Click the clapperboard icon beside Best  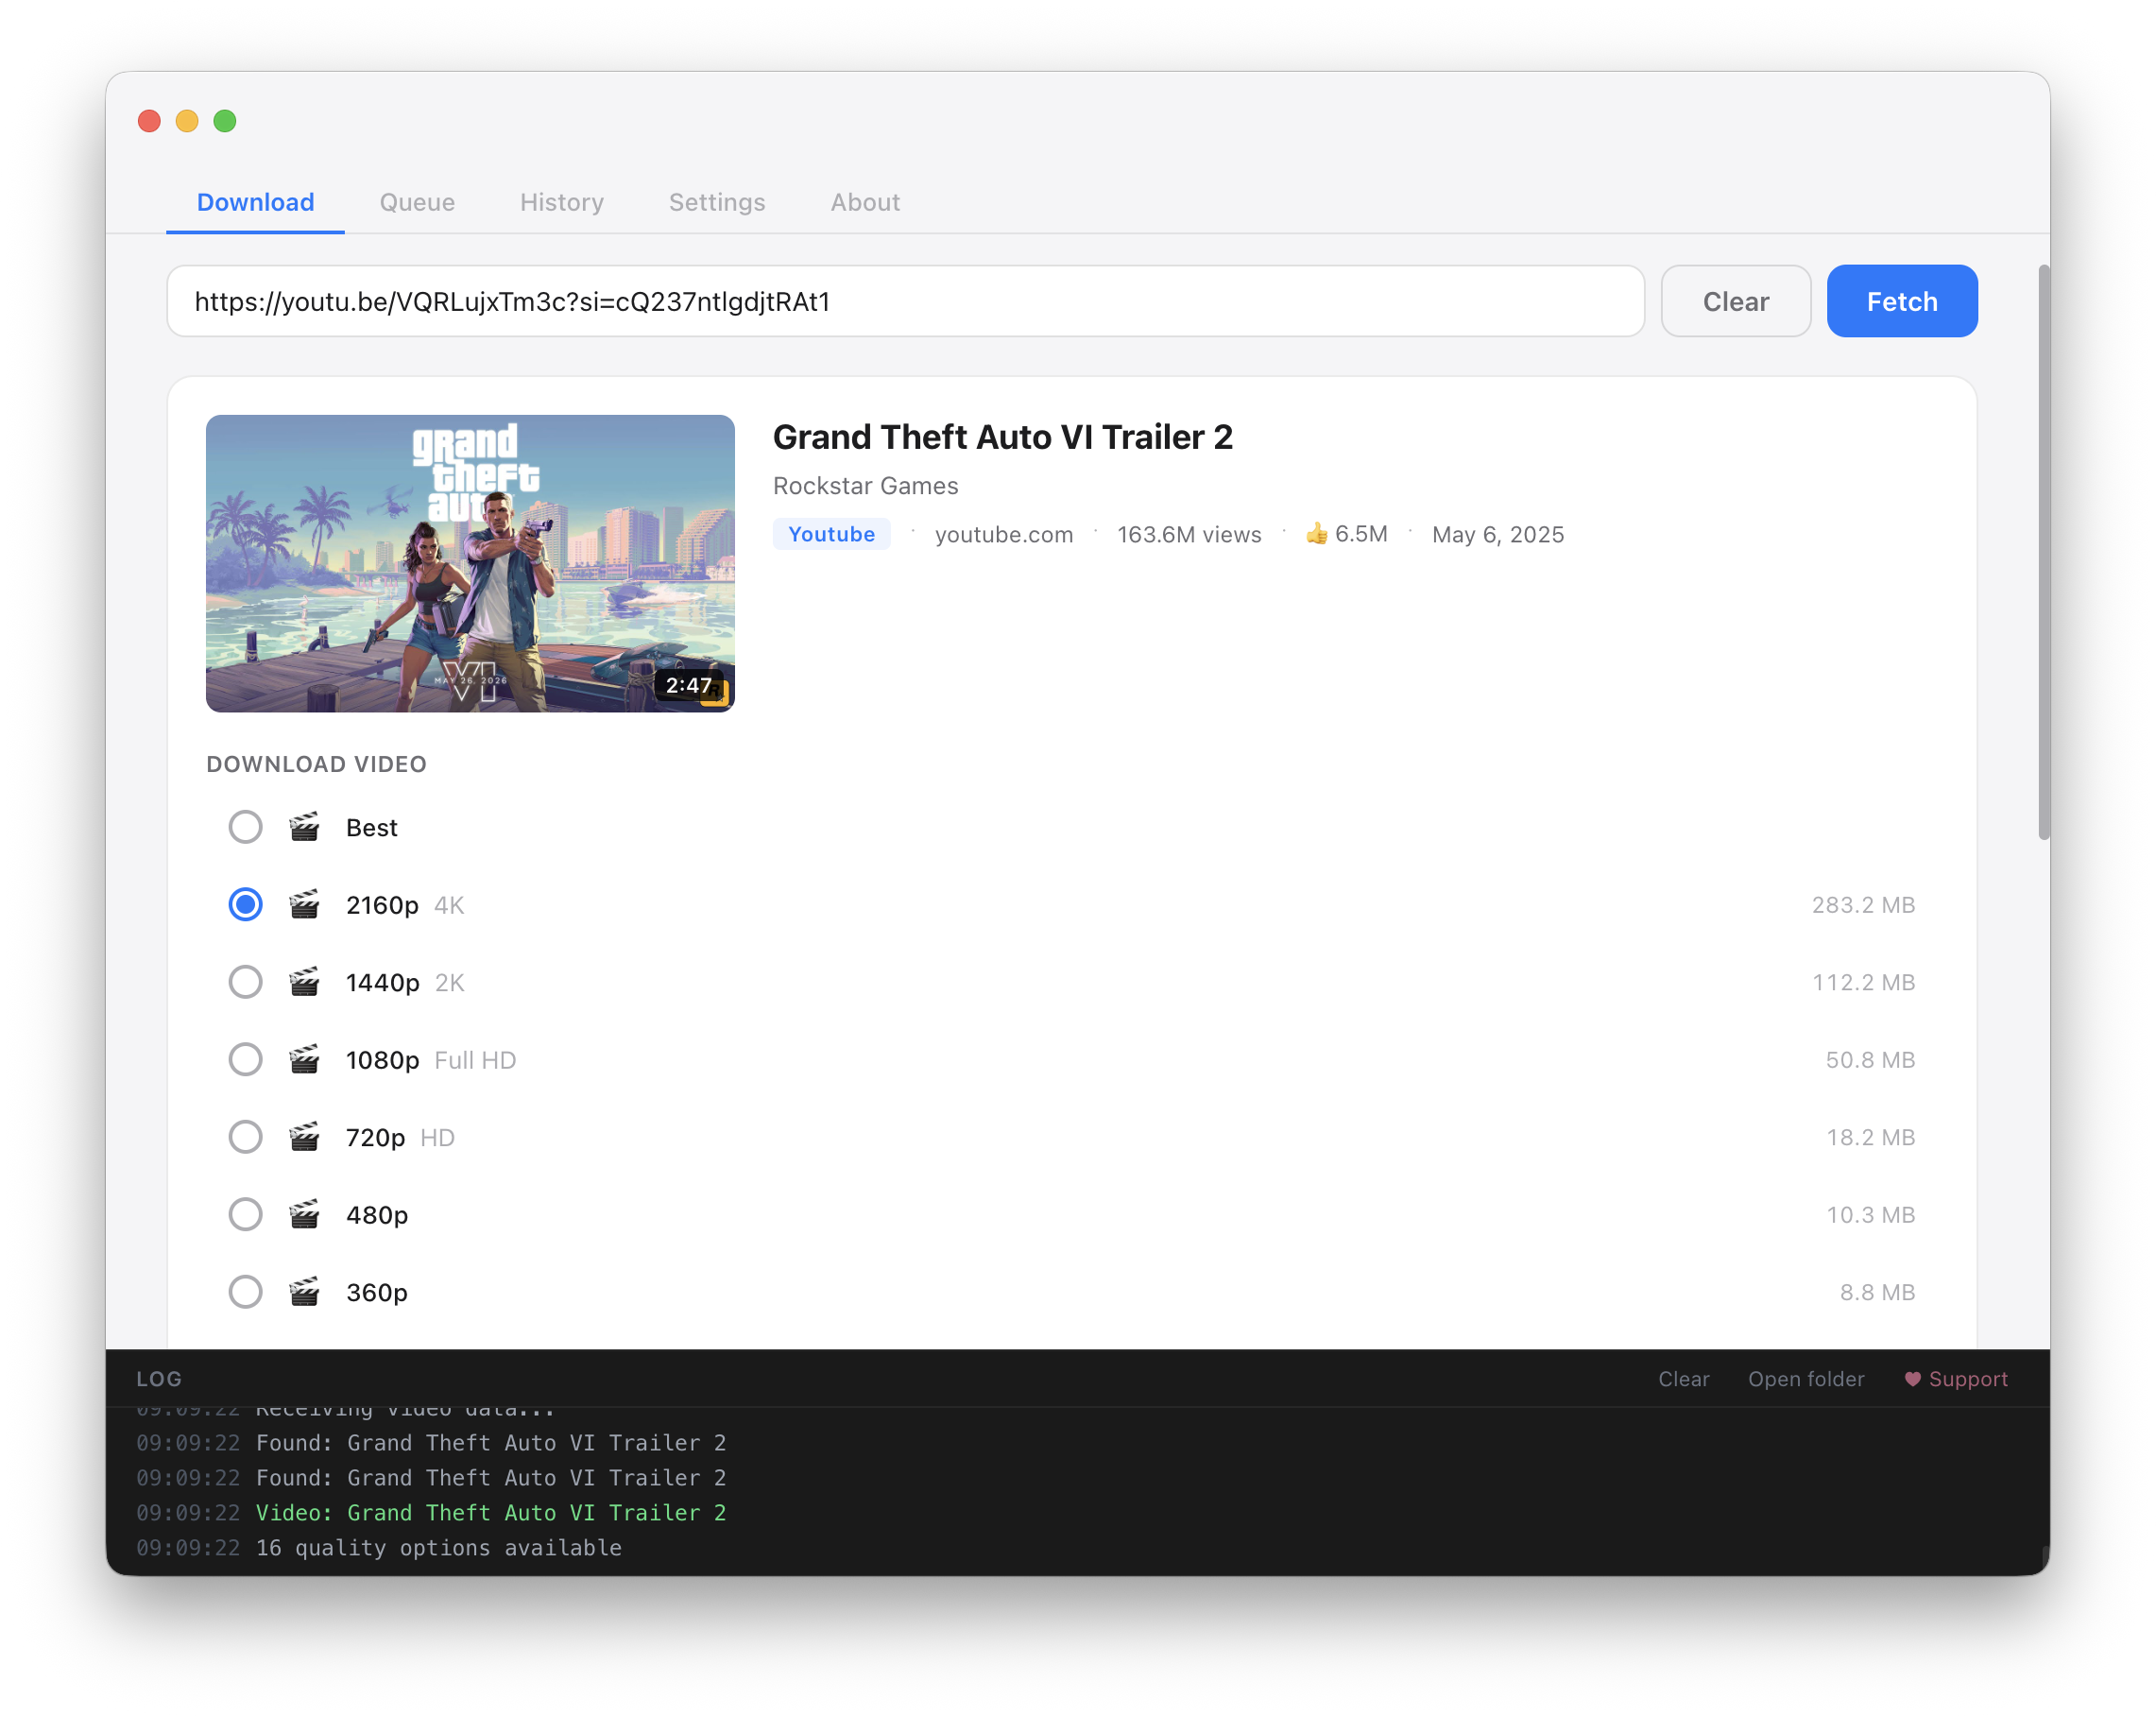[304, 827]
